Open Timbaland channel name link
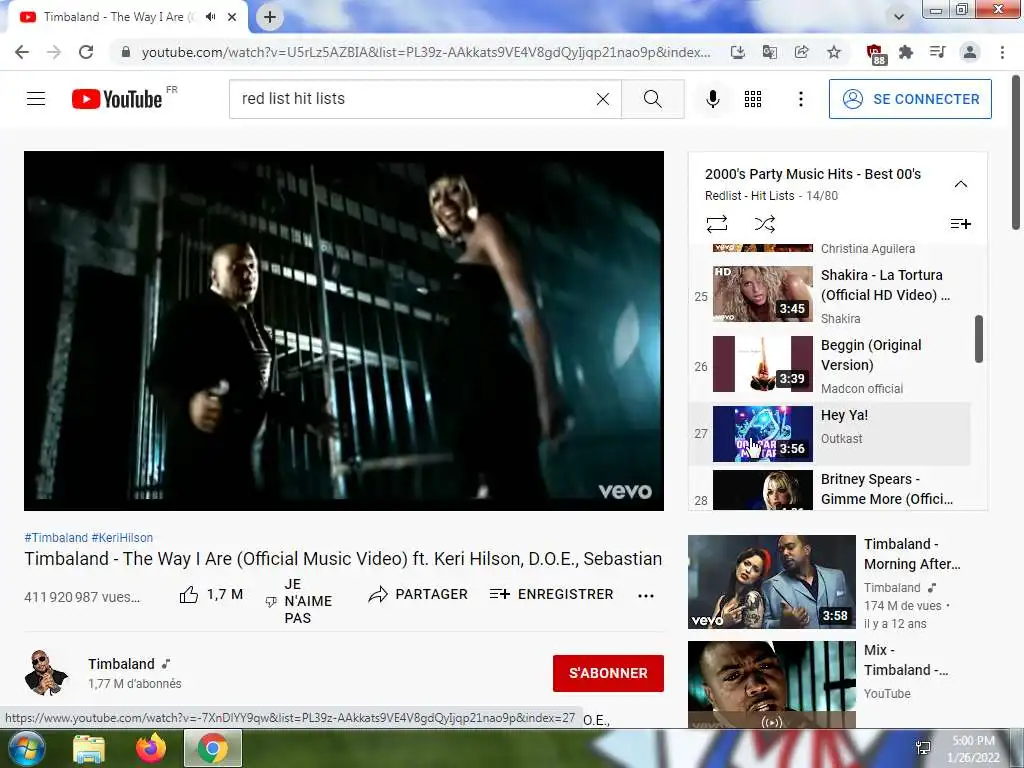 pyautogui.click(x=121, y=664)
